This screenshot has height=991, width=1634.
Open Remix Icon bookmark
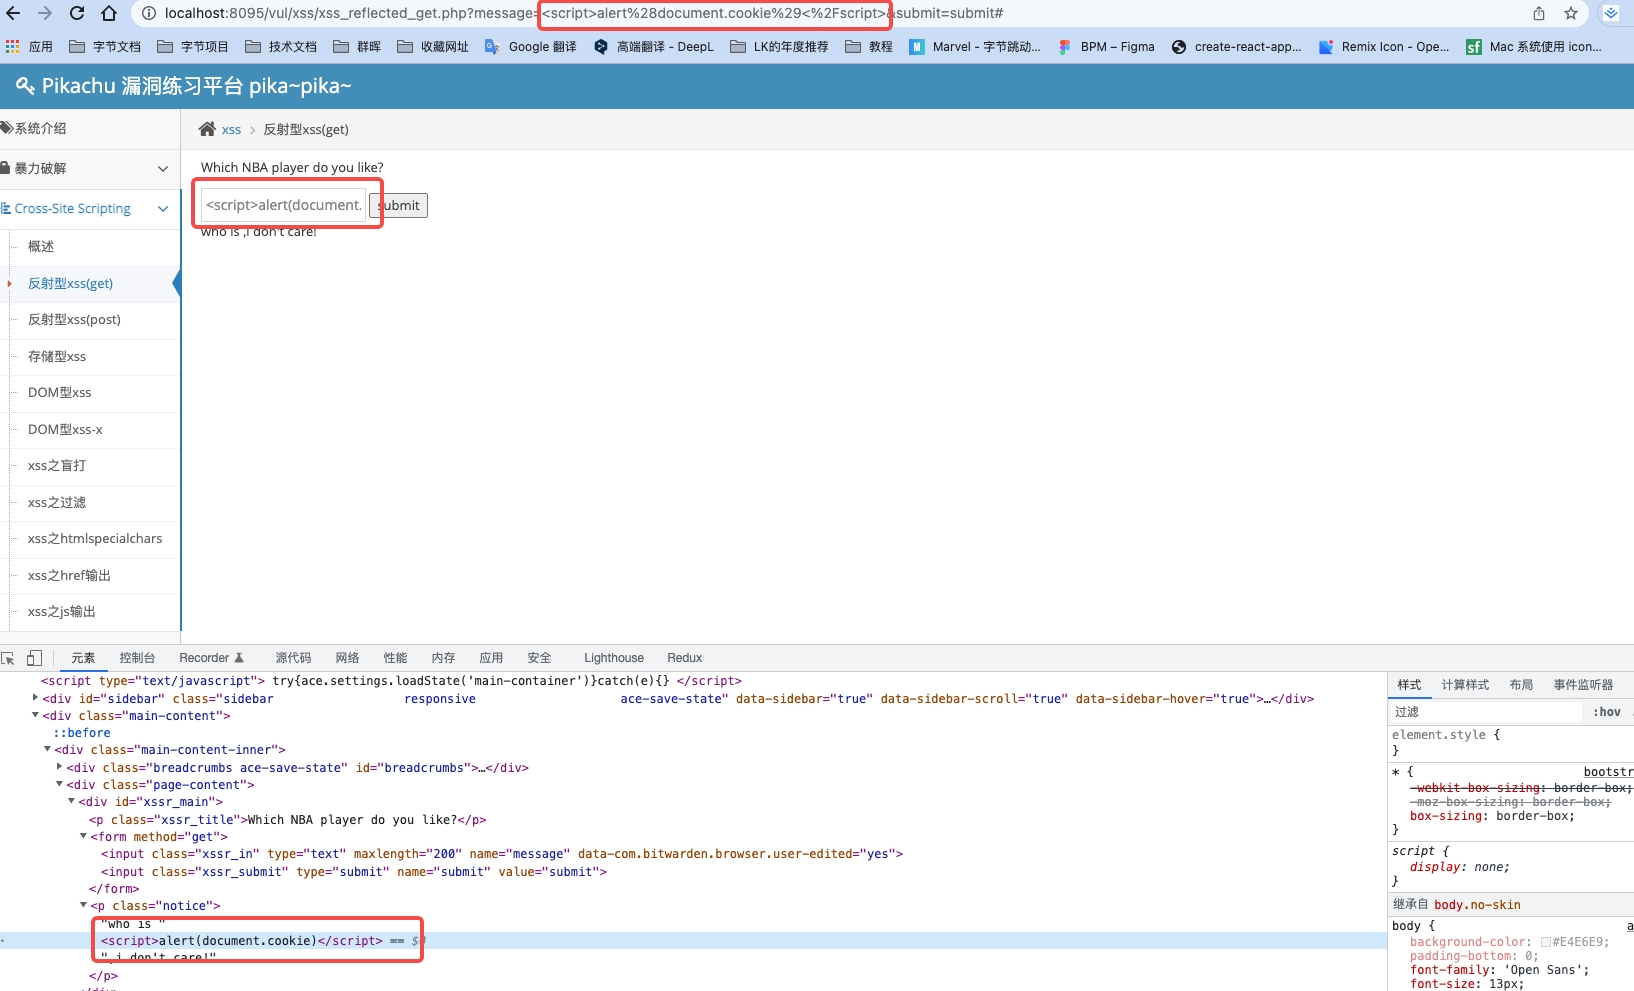(x=1384, y=46)
